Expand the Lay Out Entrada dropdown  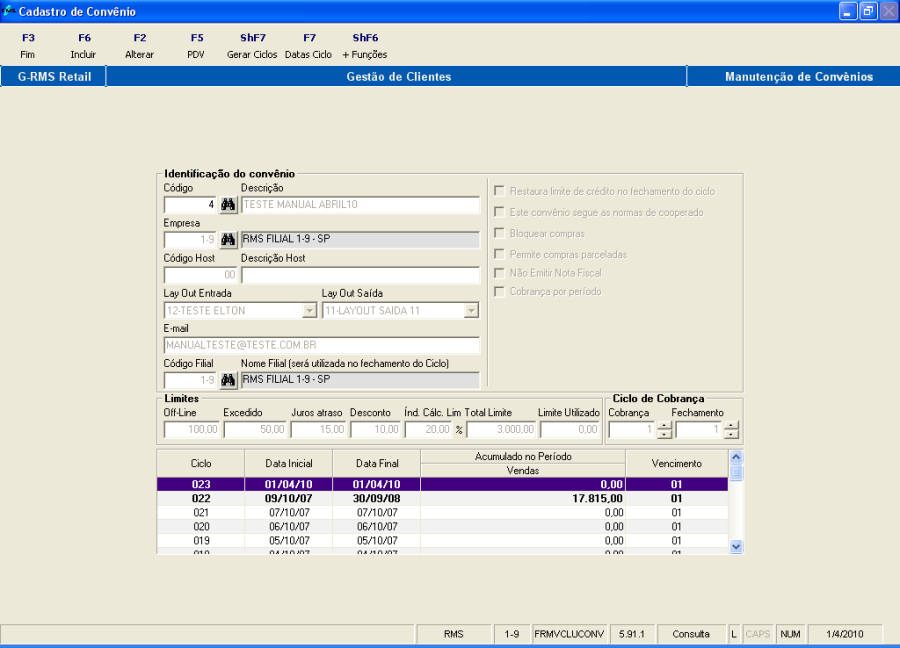coord(309,311)
